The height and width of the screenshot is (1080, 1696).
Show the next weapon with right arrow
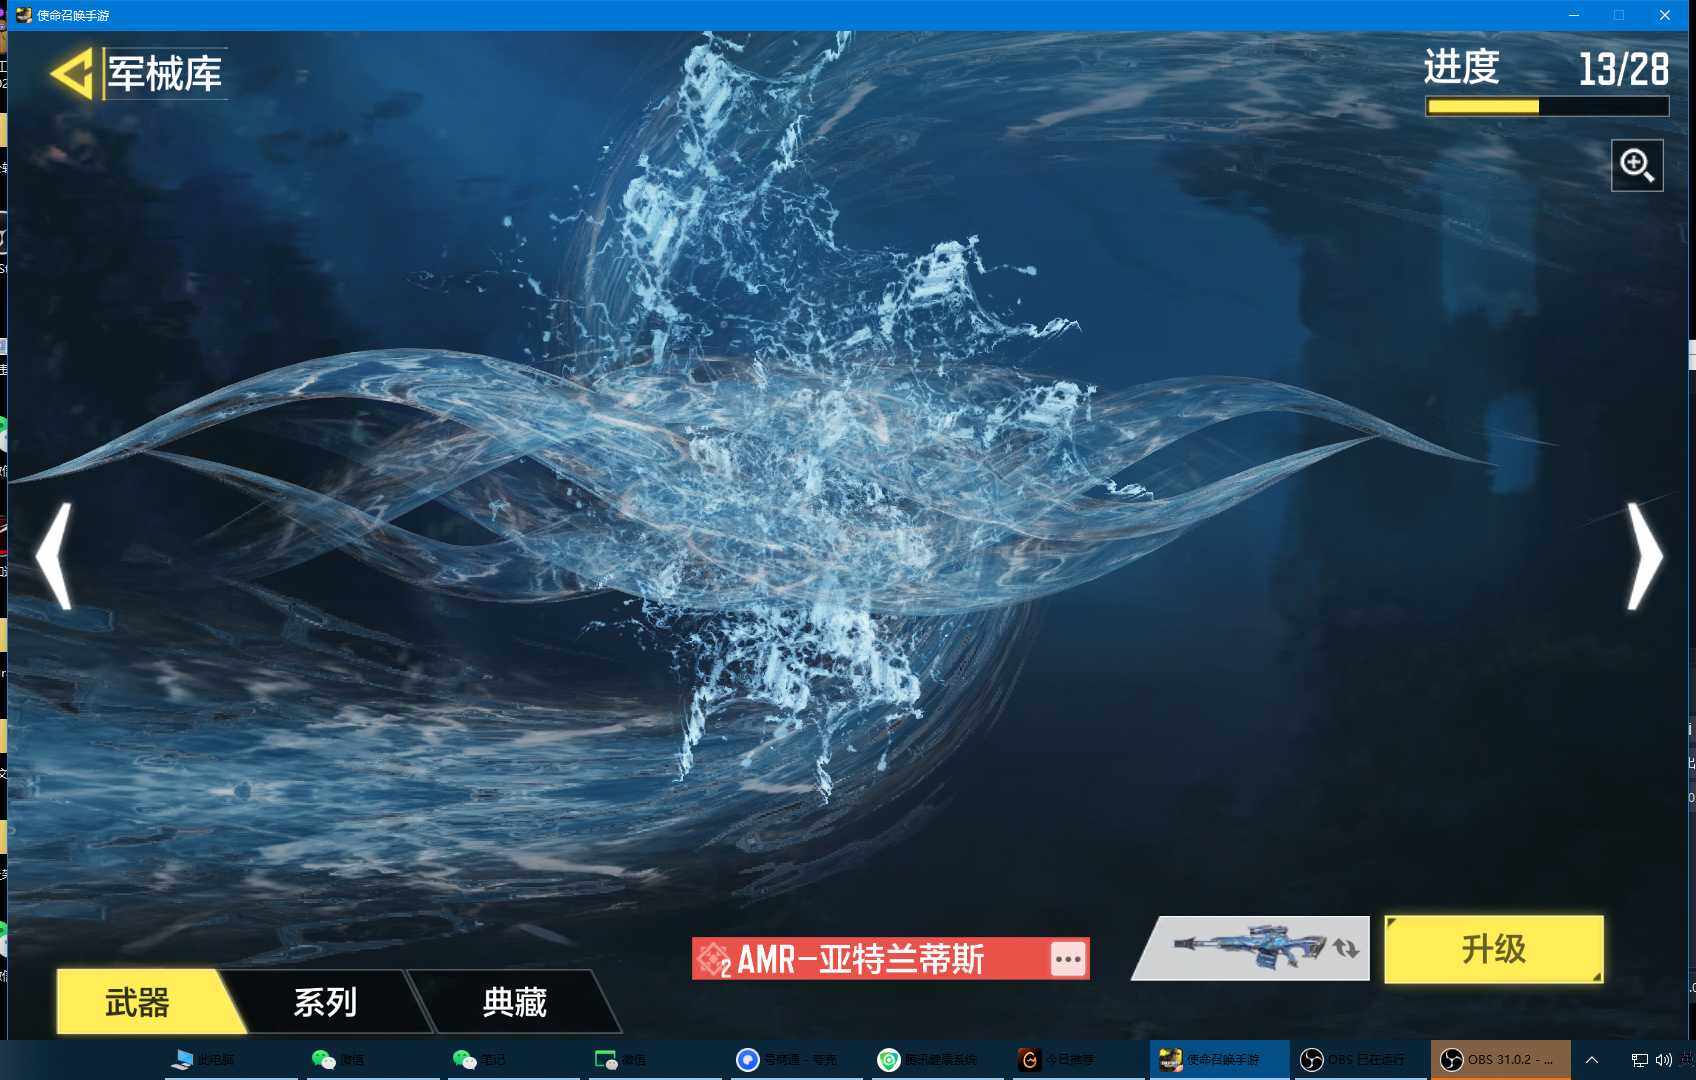pyautogui.click(x=1644, y=556)
